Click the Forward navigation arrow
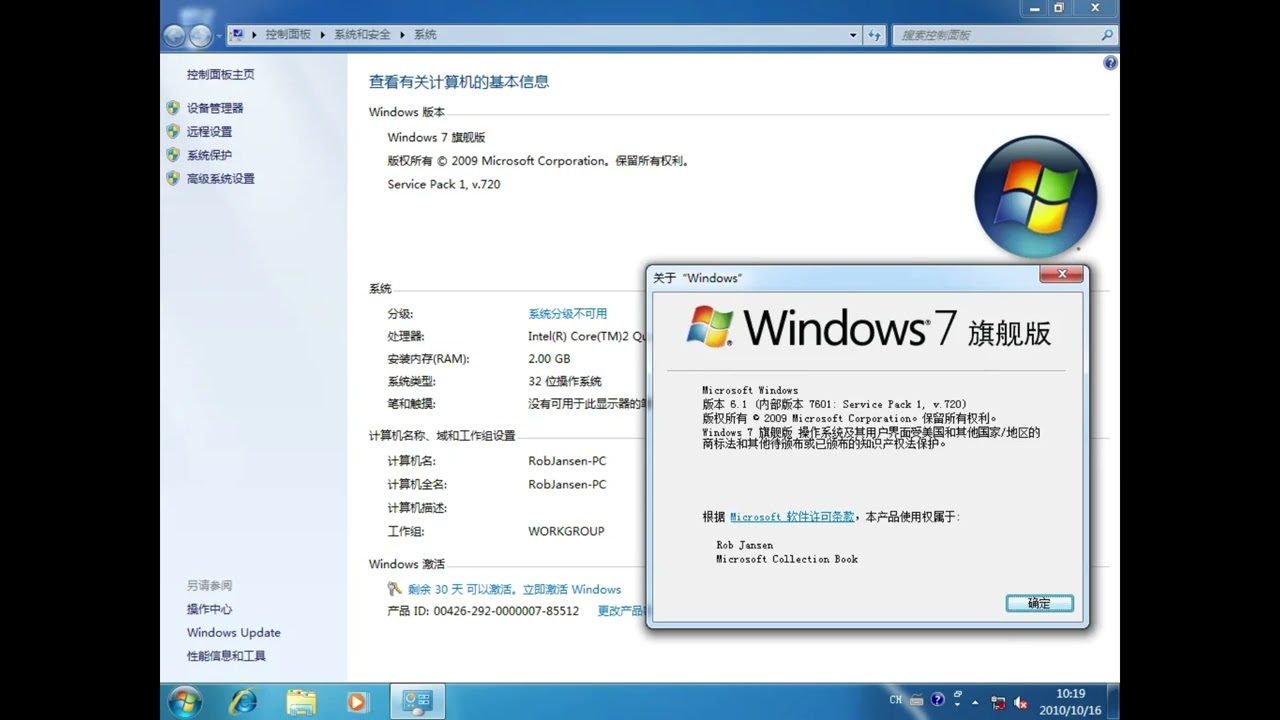The height and width of the screenshot is (720, 1280). (200, 35)
